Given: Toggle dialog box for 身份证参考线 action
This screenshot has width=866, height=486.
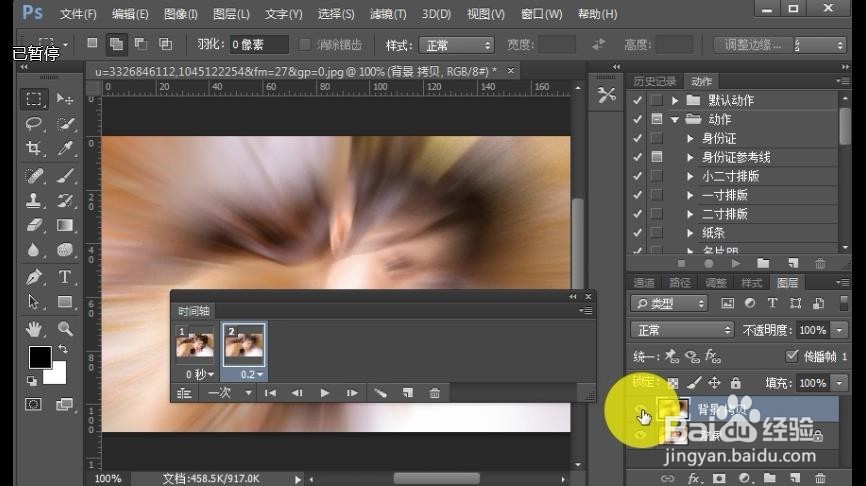Looking at the screenshot, I should point(657,157).
